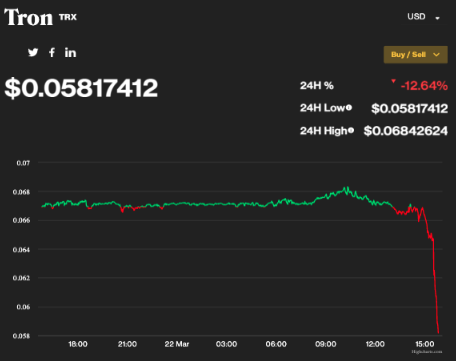Open the Highcharts.com credit link
This screenshot has height=361, width=456.
pos(427,352)
